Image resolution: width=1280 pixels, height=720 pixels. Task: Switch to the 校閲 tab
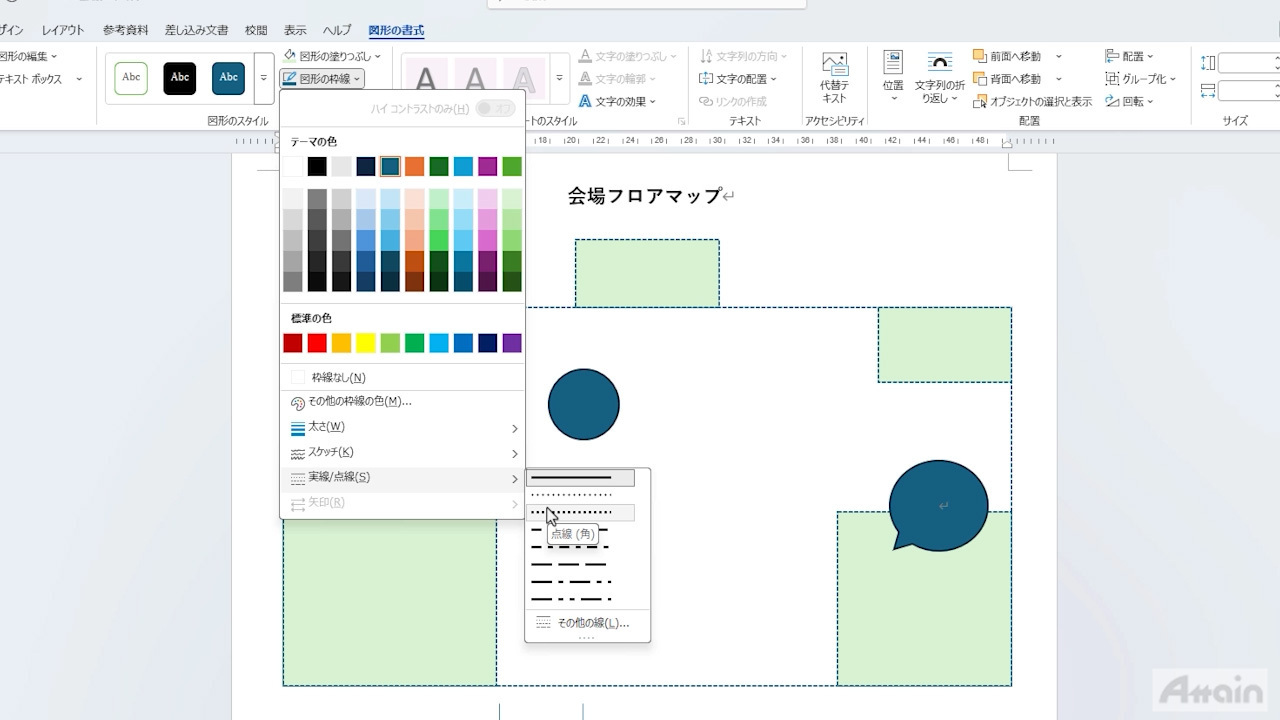(256, 30)
